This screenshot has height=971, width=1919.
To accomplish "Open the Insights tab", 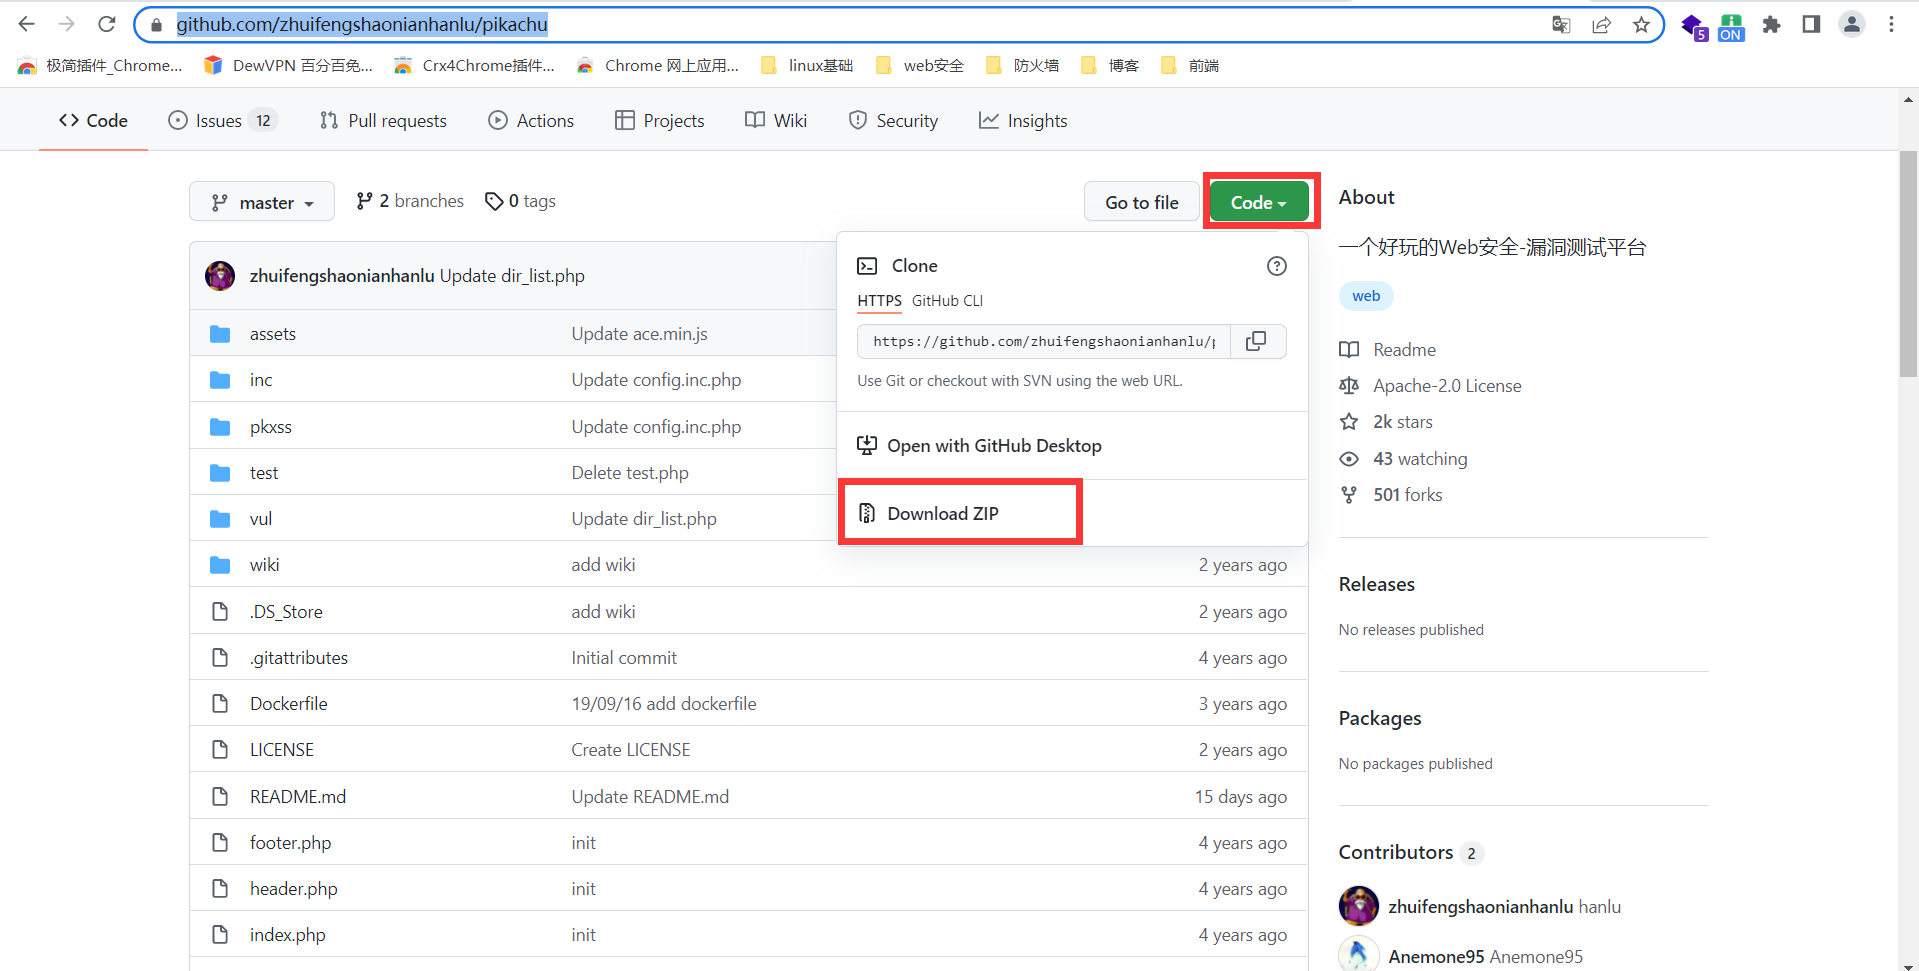I will (x=1023, y=121).
